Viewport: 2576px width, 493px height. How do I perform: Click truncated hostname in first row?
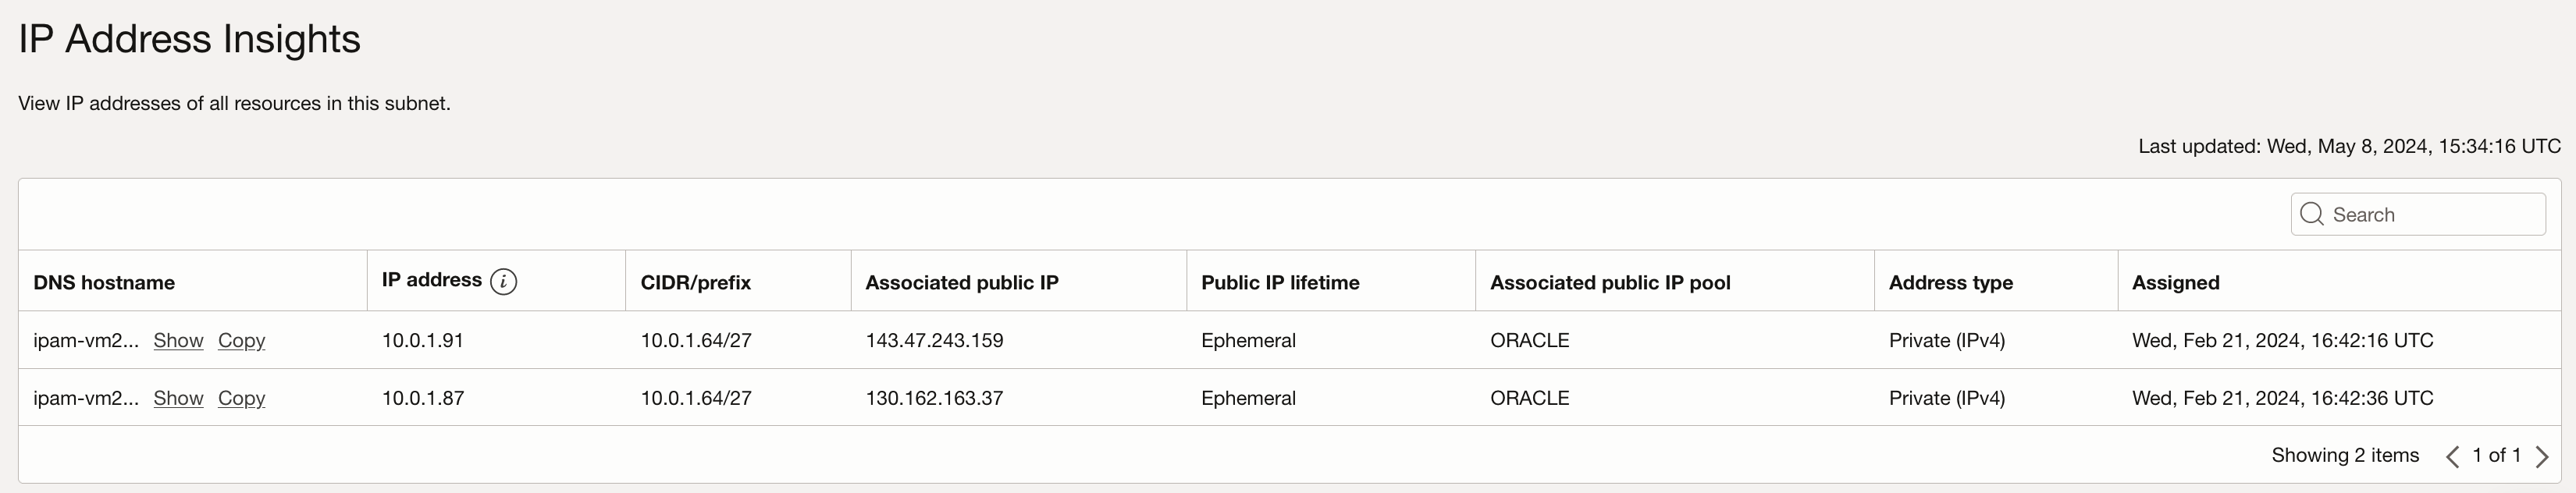coord(85,340)
